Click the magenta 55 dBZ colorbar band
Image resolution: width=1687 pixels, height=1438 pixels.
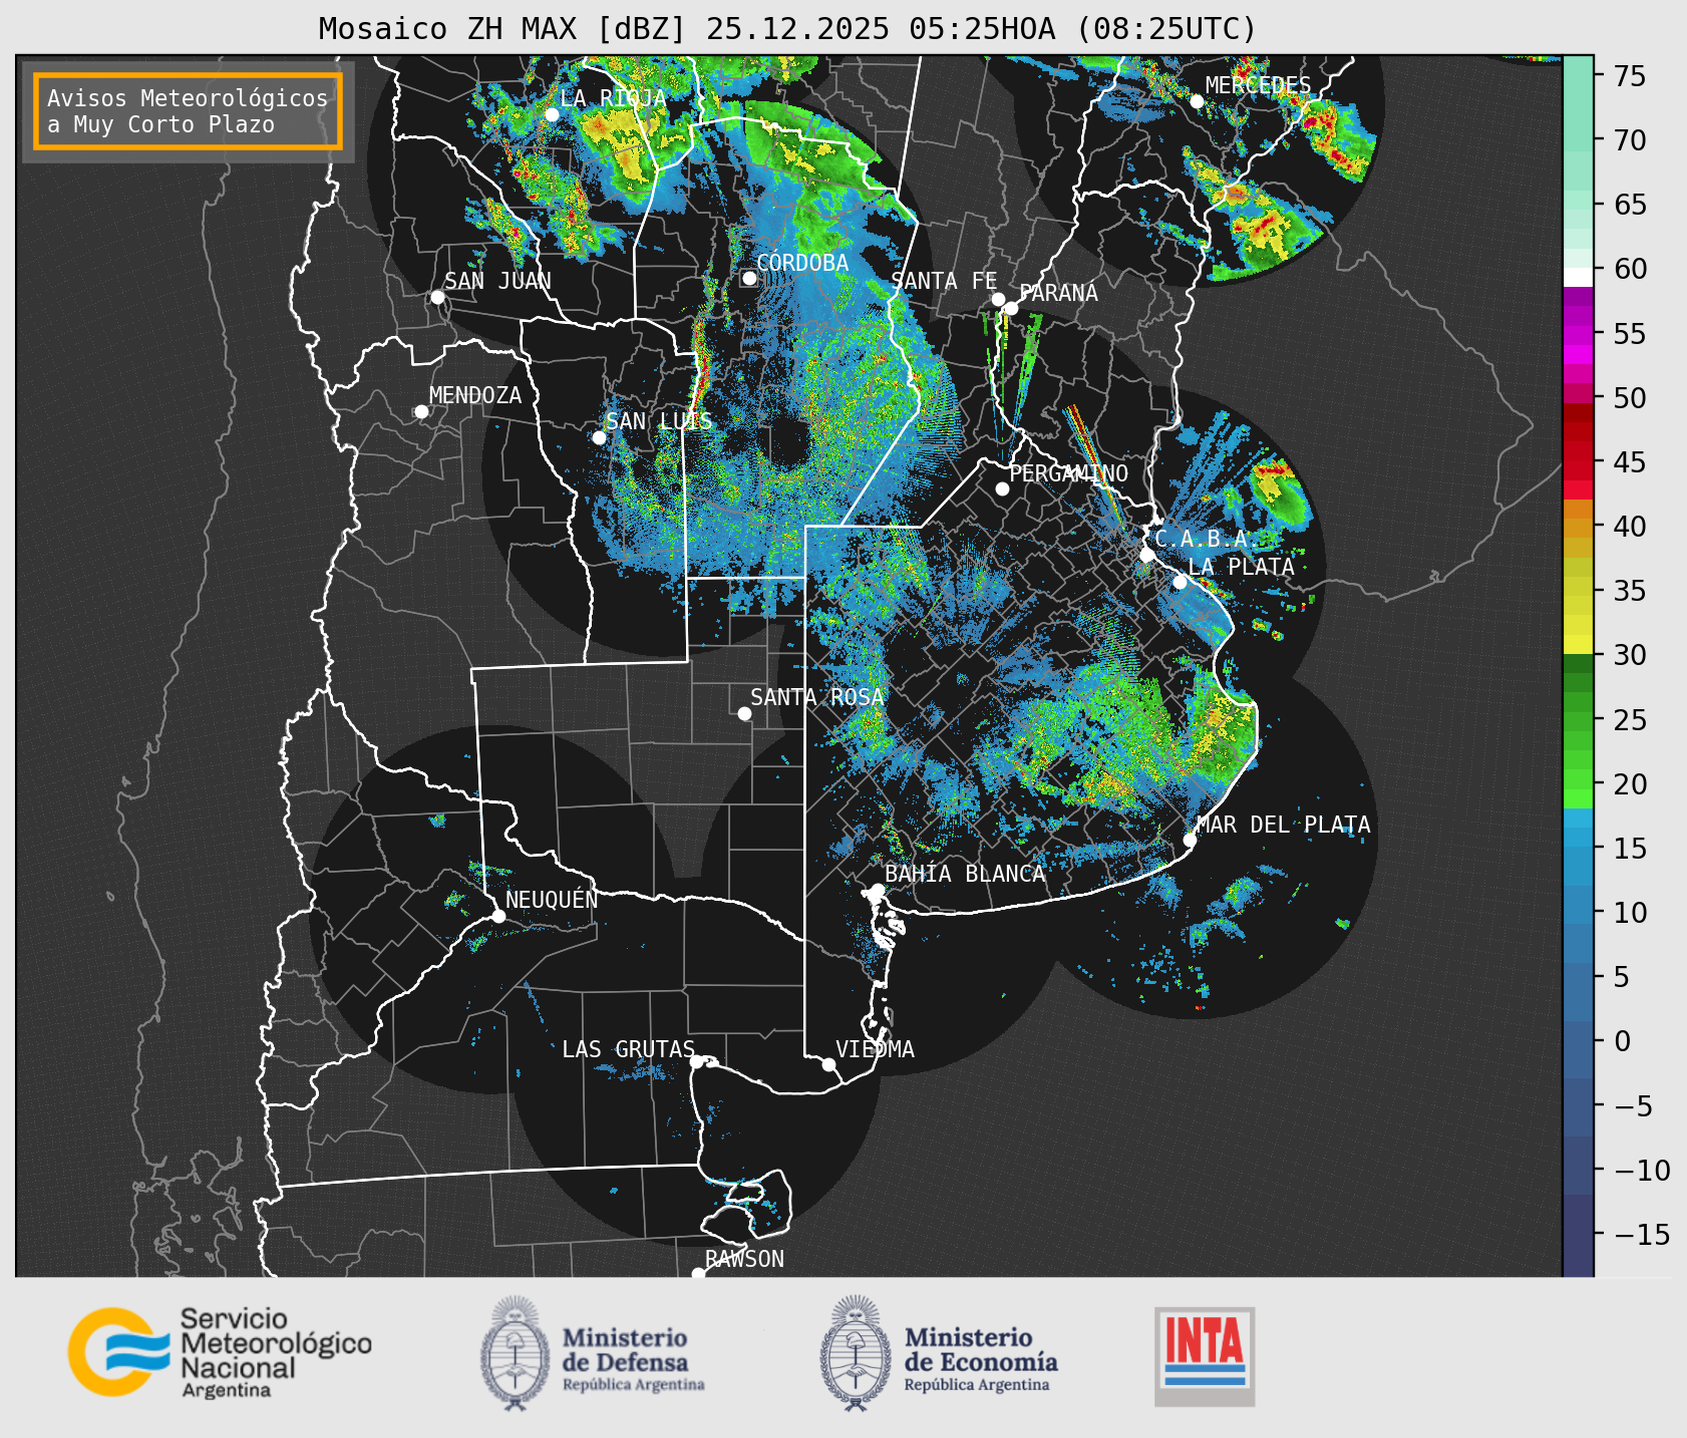click(x=1578, y=333)
